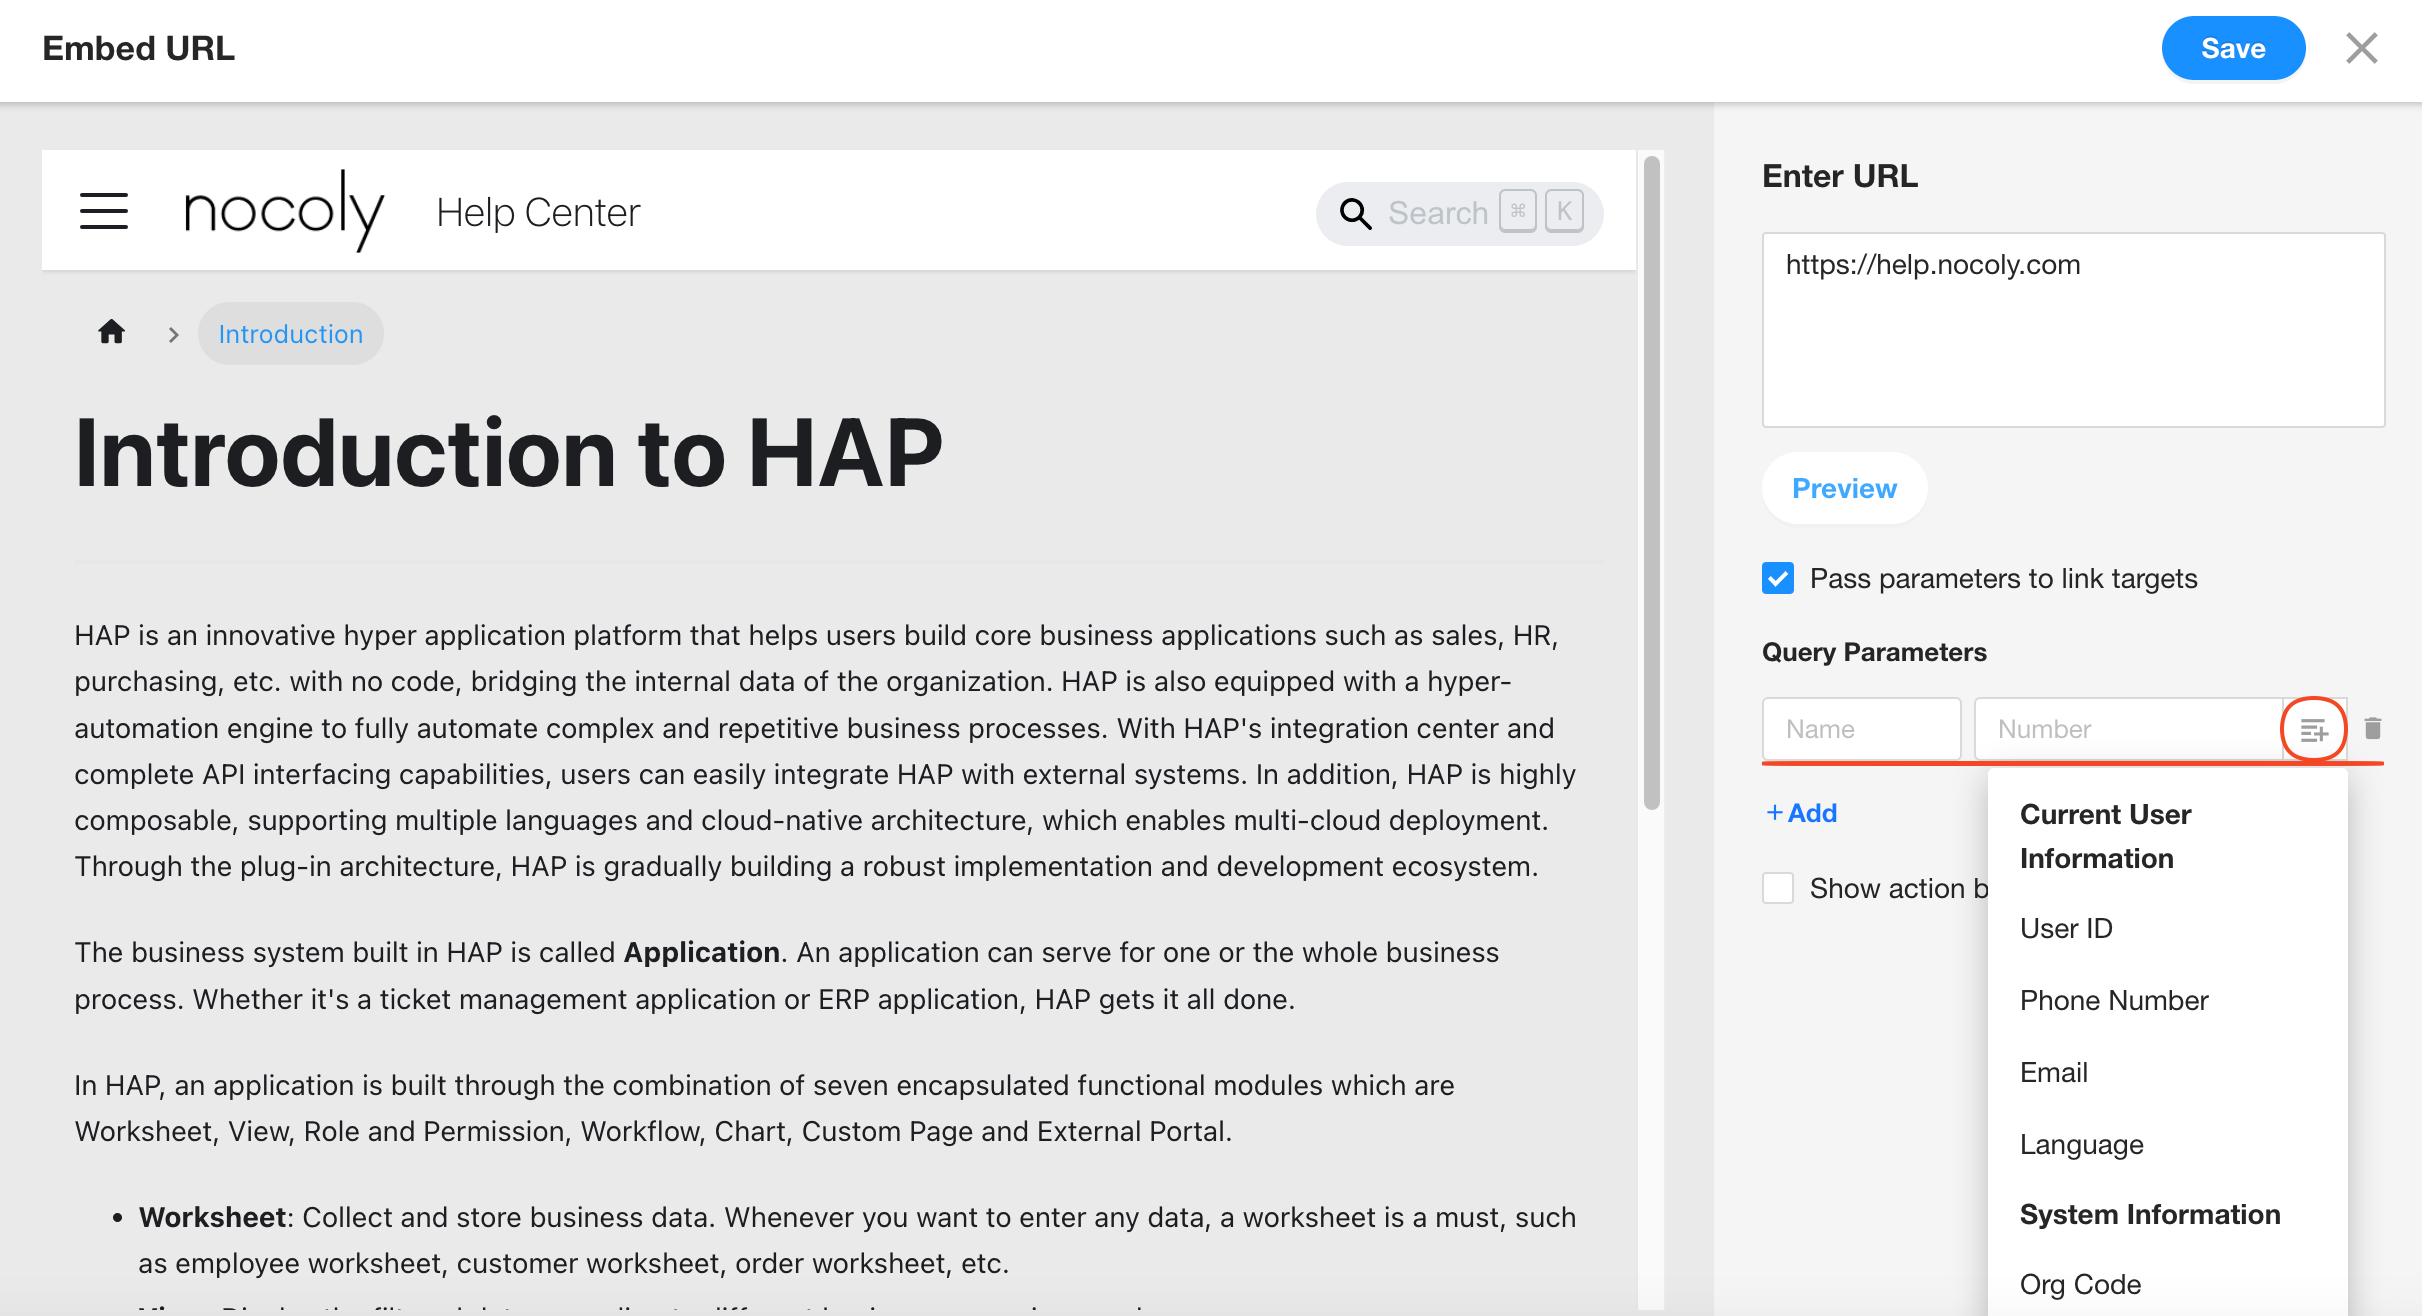This screenshot has width=2422, height=1316.
Task: Click the preview pane vertical scrollbar
Action: tap(1651, 480)
